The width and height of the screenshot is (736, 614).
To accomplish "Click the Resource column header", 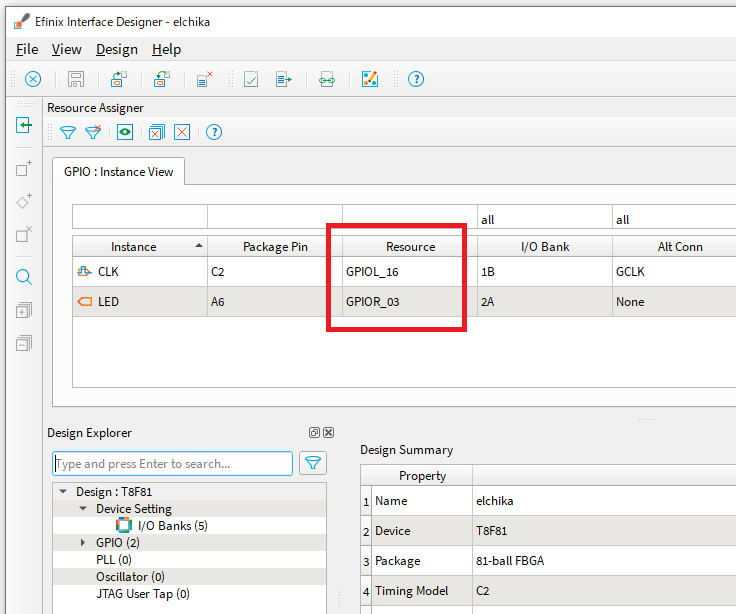I will click(410, 246).
